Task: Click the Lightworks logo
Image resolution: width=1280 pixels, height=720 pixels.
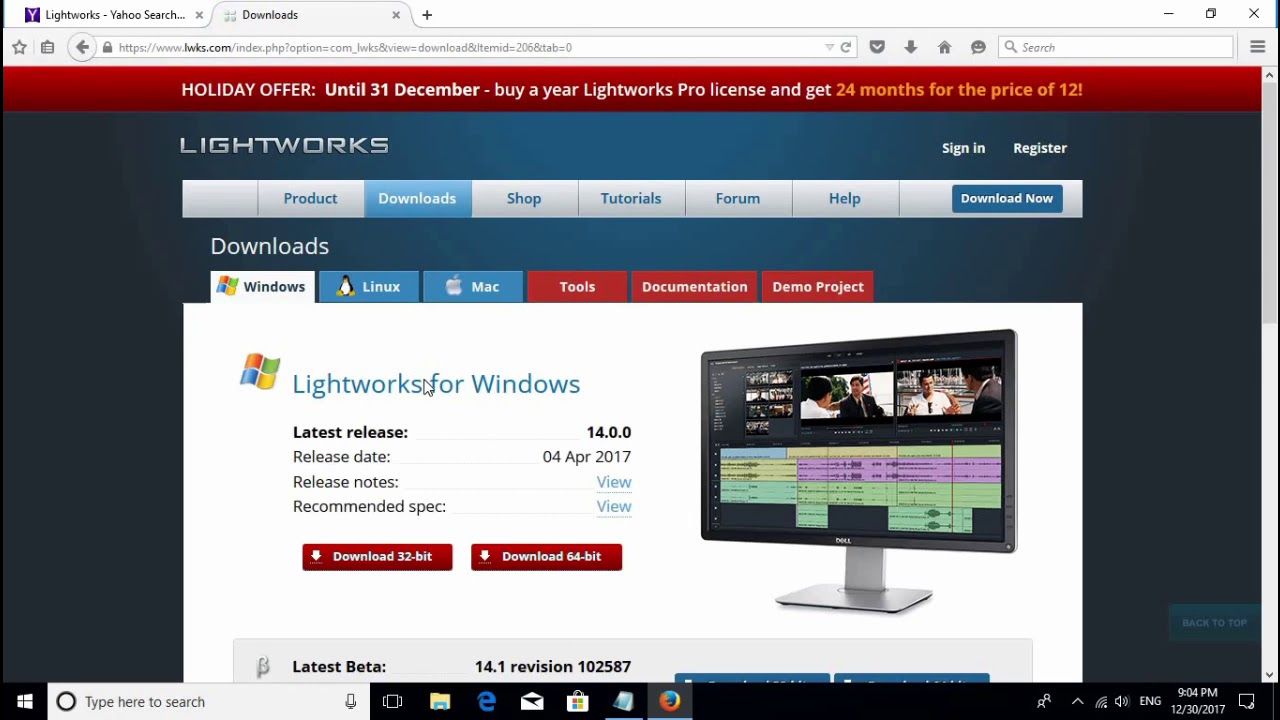Action: coord(284,145)
